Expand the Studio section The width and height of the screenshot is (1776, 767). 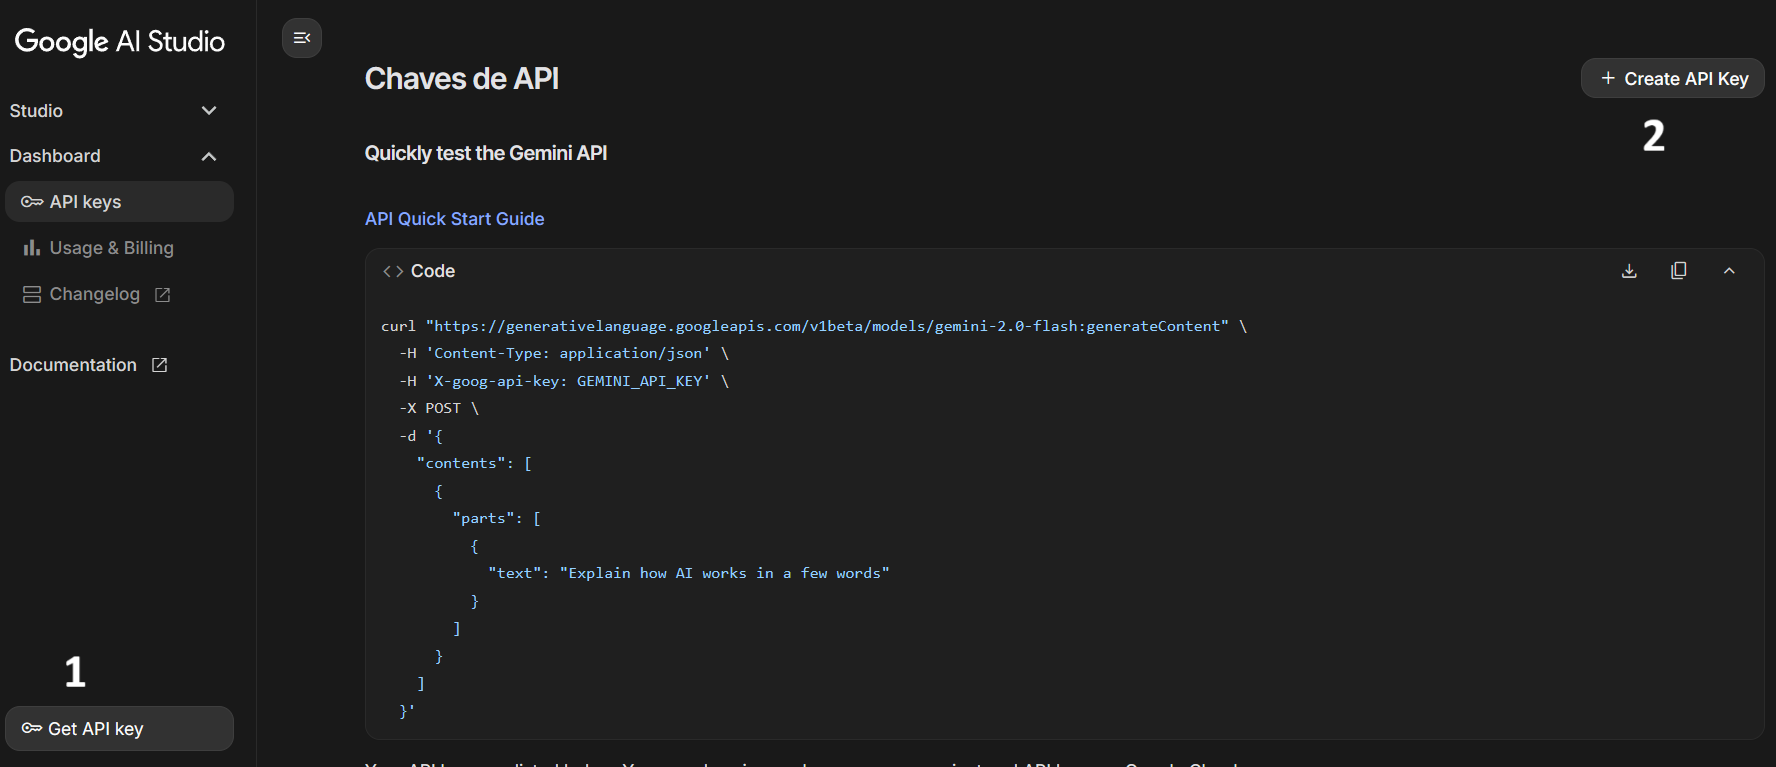tap(113, 111)
